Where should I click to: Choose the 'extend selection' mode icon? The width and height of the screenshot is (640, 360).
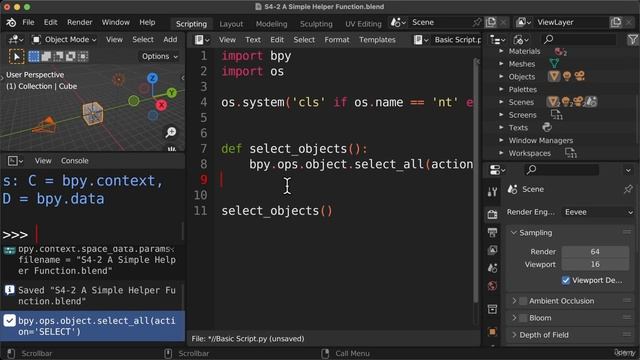[46, 56]
